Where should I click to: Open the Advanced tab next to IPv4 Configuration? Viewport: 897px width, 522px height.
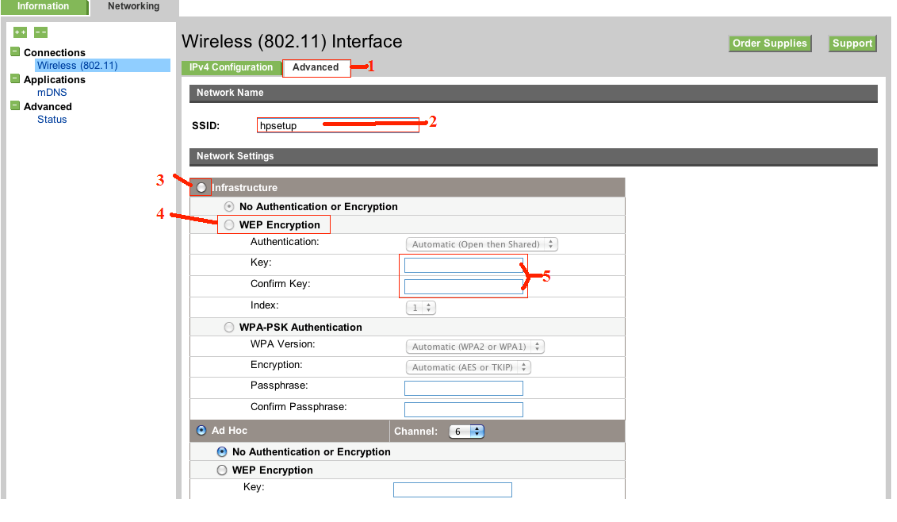[316, 68]
